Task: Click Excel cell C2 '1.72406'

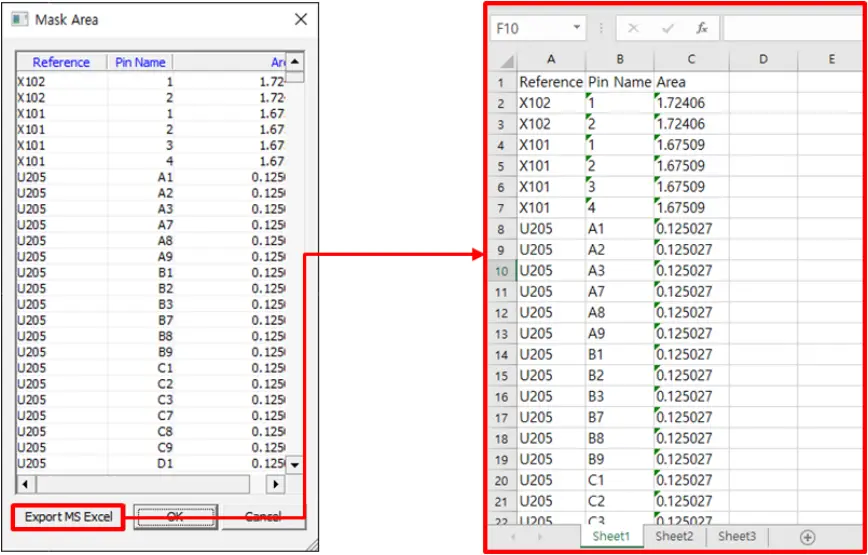Action: point(691,103)
